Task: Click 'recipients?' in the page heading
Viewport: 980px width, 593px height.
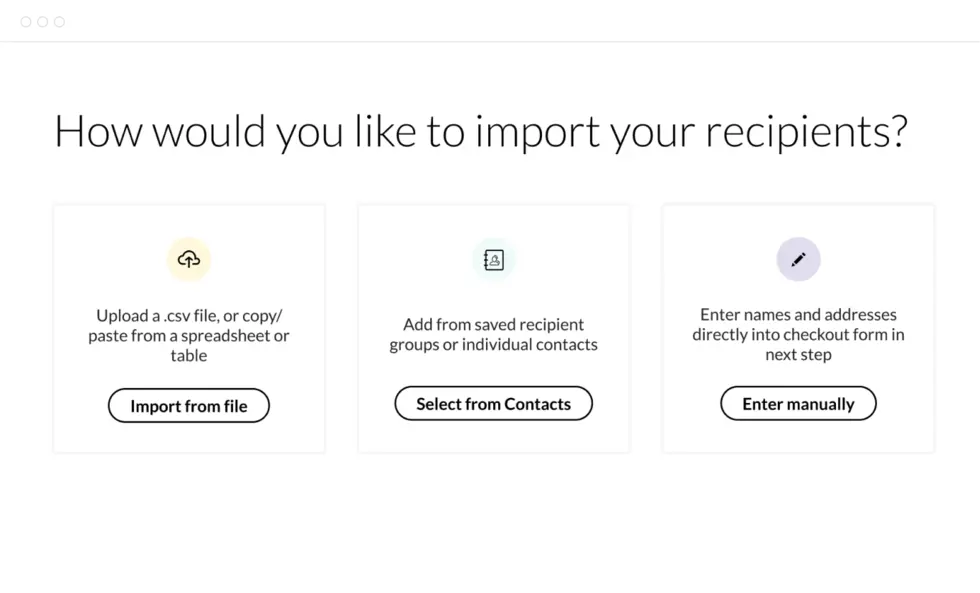Action: point(806,132)
